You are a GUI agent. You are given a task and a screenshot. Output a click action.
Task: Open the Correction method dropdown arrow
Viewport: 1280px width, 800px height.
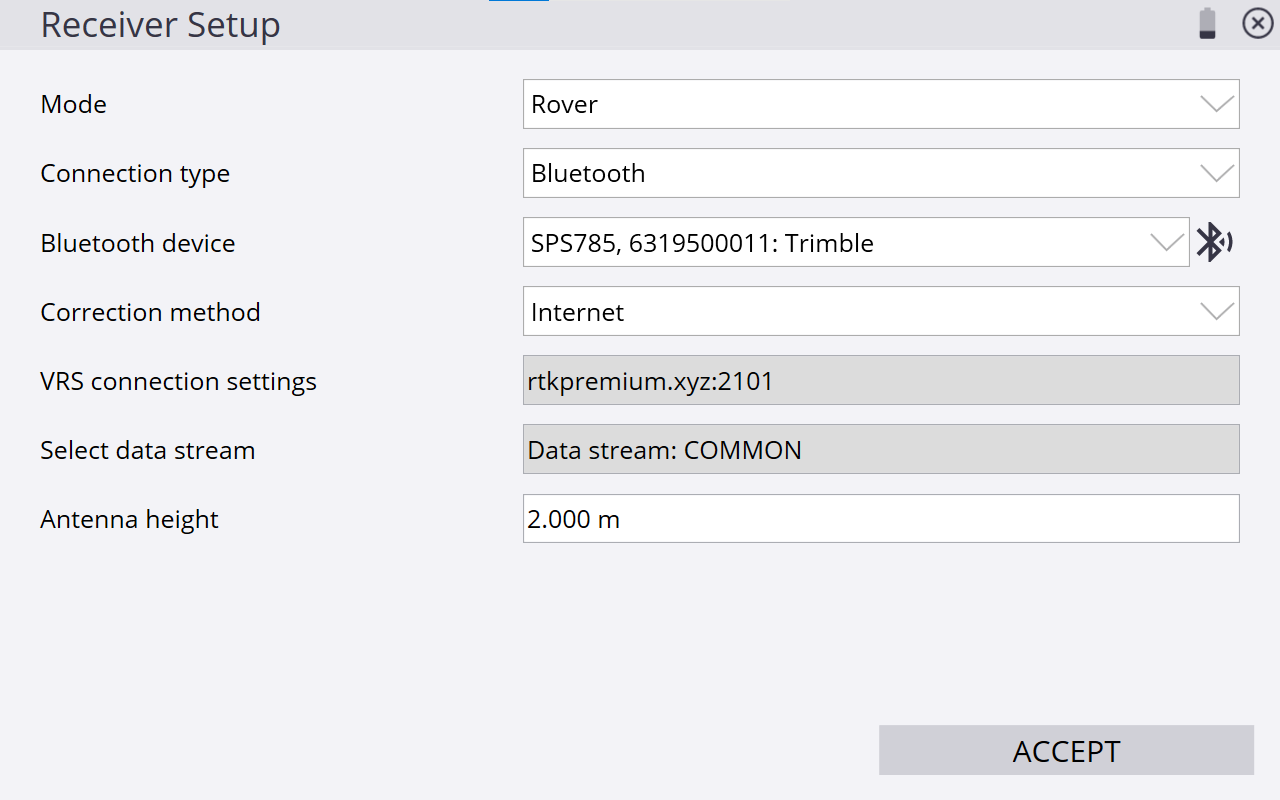1217,312
